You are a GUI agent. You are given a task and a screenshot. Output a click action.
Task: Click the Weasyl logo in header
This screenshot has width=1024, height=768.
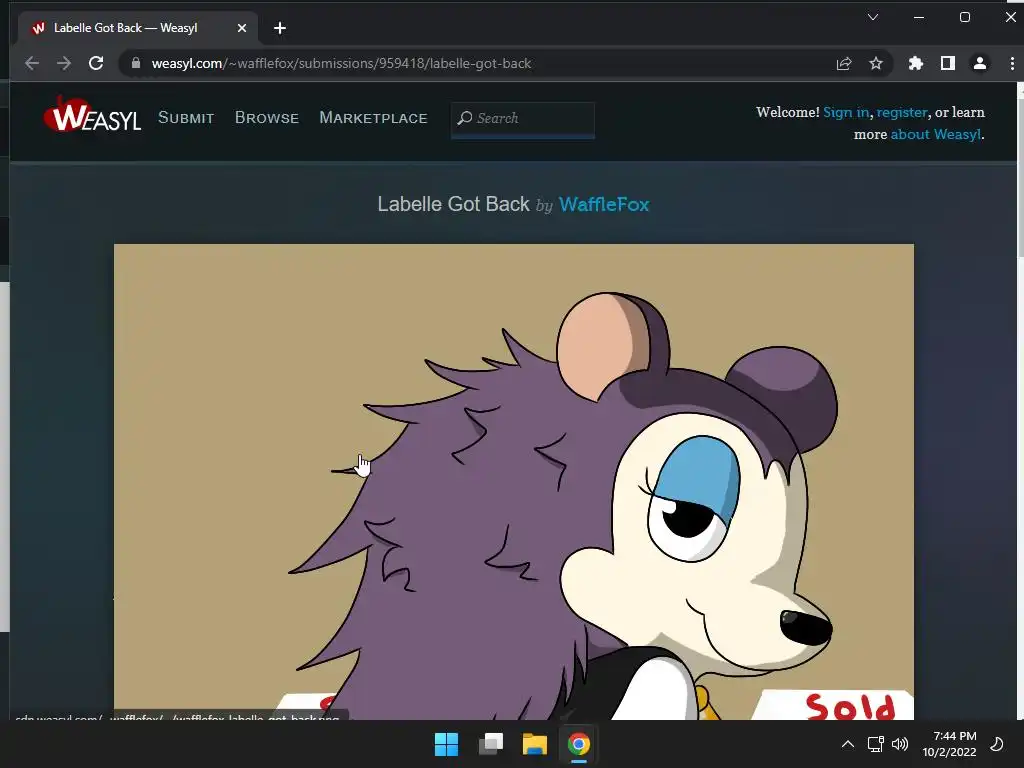[x=92, y=115]
